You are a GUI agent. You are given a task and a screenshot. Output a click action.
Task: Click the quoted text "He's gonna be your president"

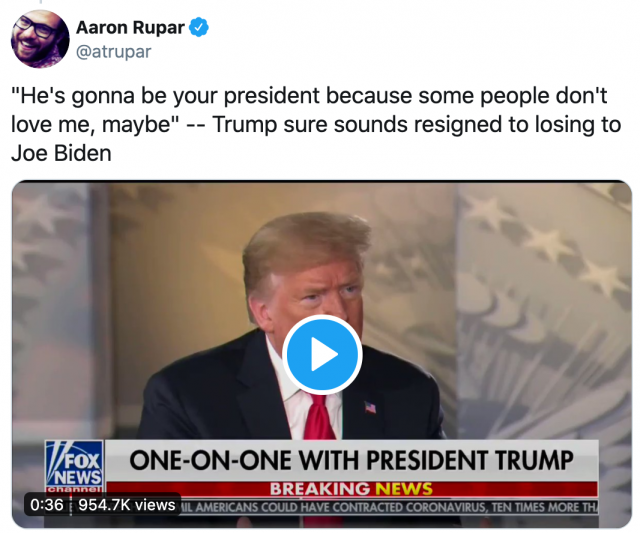[166, 96]
